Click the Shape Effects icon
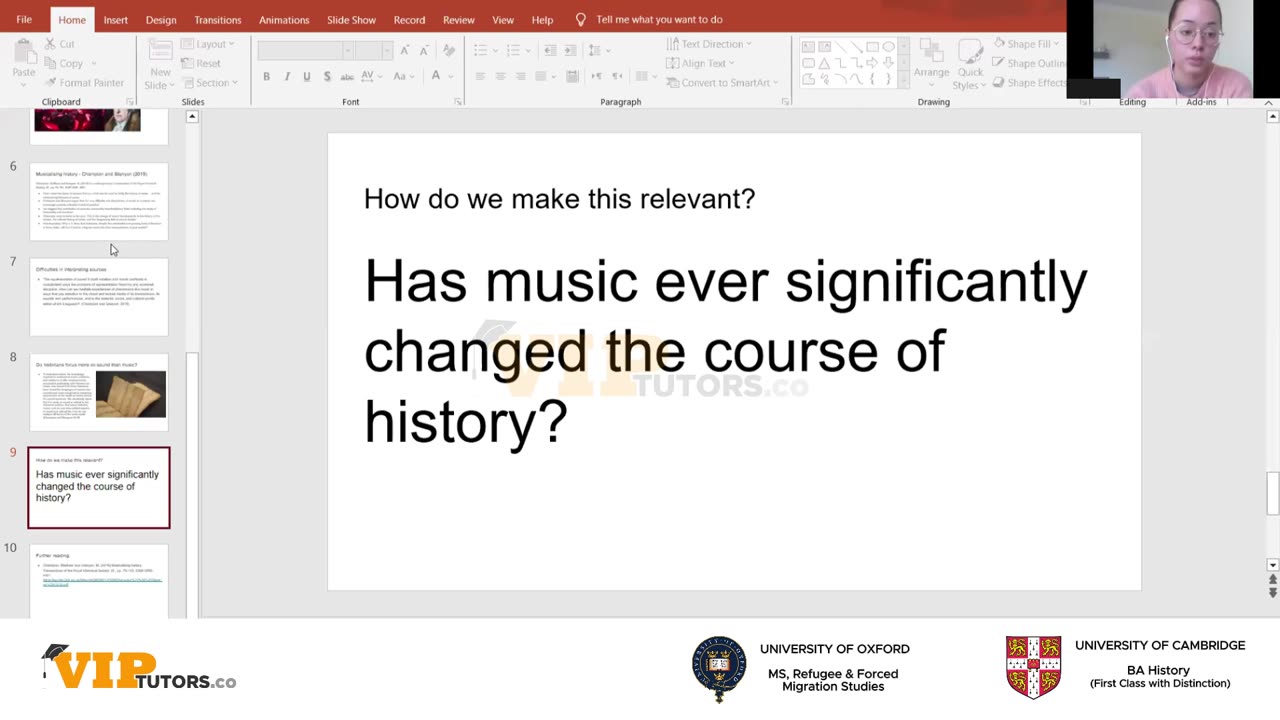1280x720 pixels. [x=1000, y=83]
